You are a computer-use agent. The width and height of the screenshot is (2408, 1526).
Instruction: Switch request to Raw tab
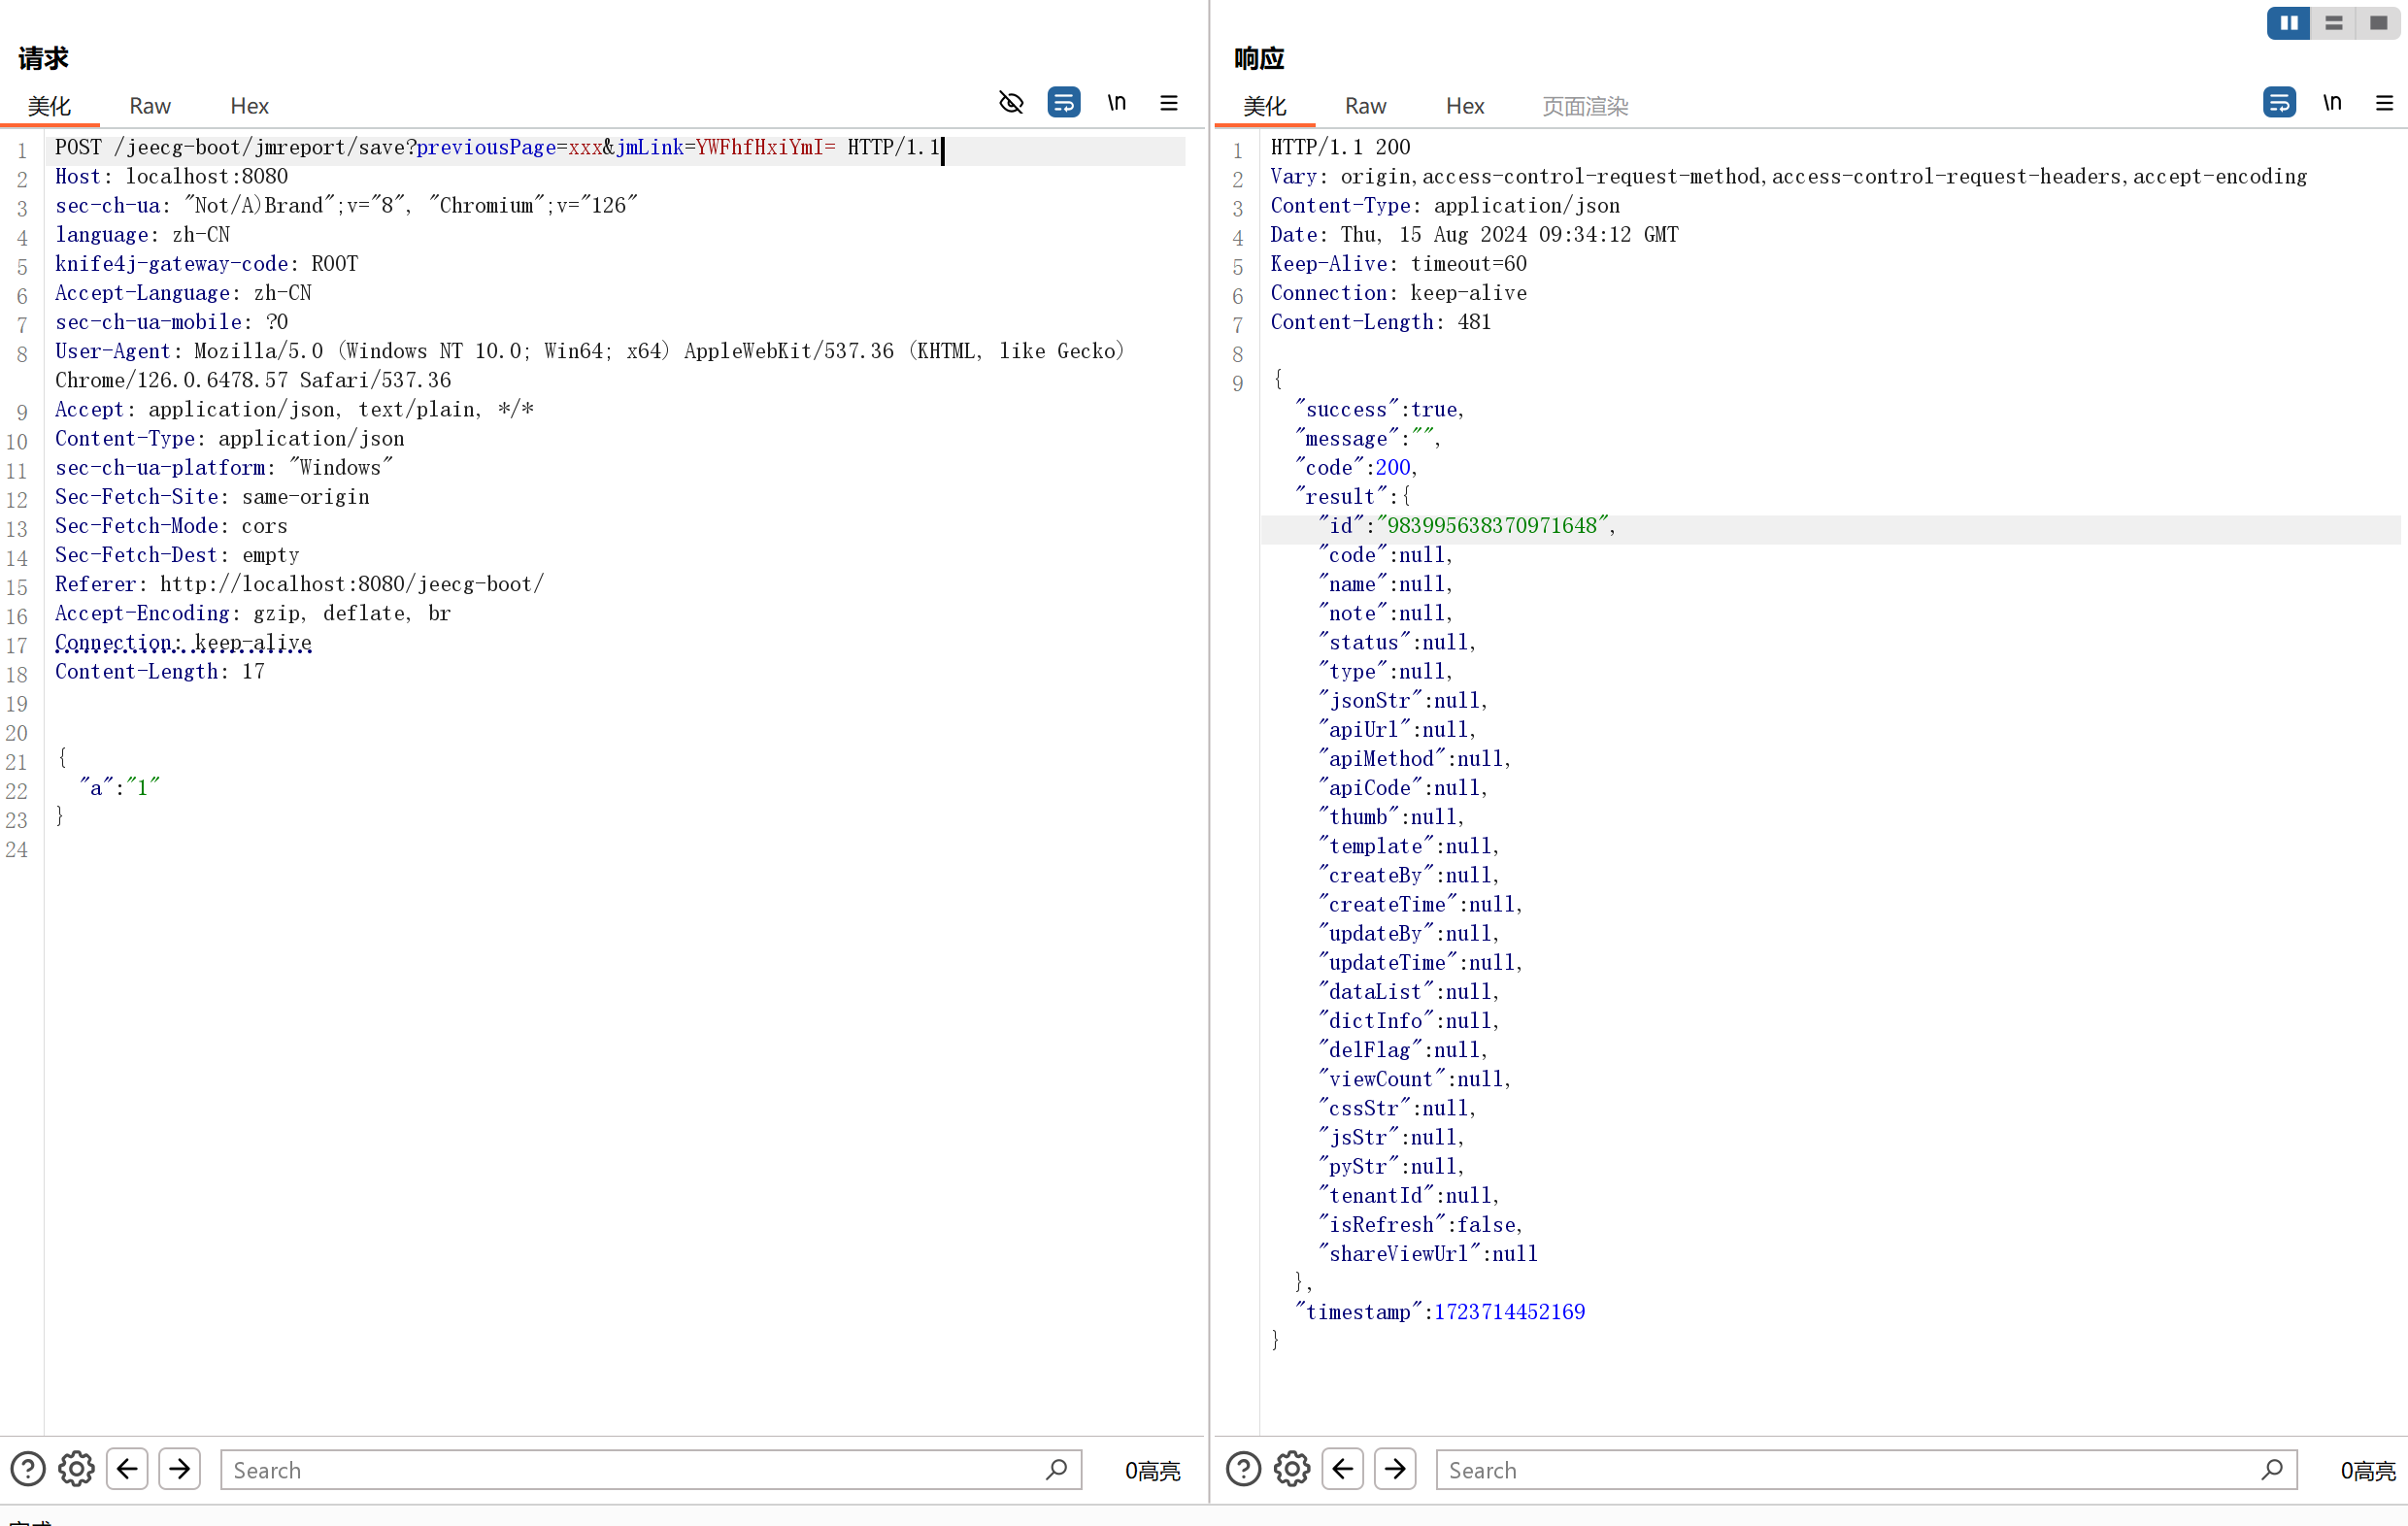[150, 106]
